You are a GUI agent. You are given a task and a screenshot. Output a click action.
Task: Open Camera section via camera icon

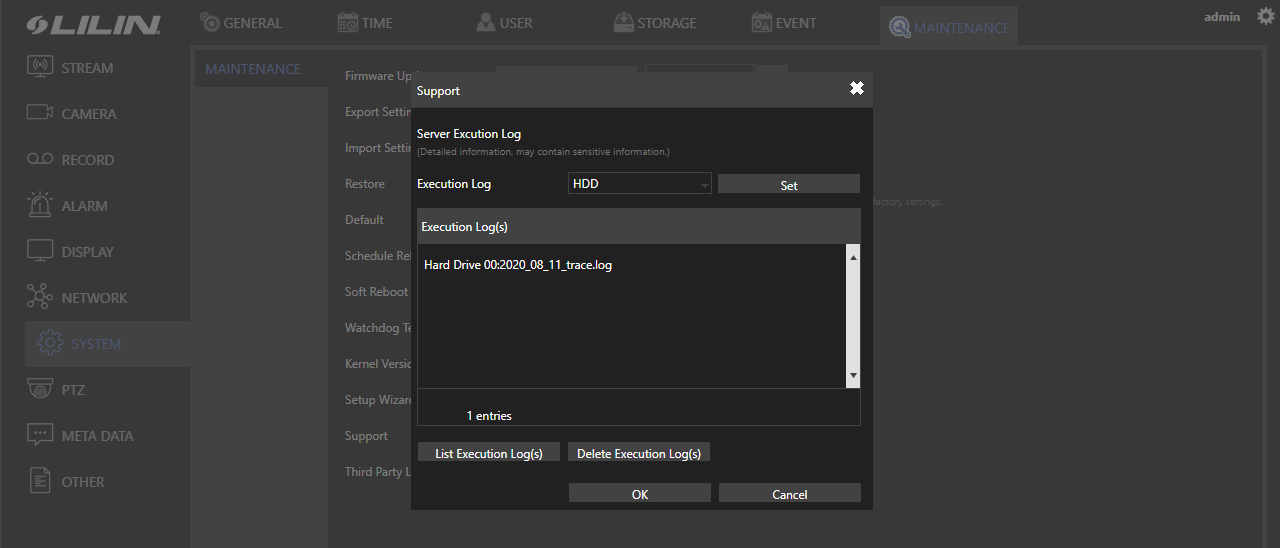point(40,114)
